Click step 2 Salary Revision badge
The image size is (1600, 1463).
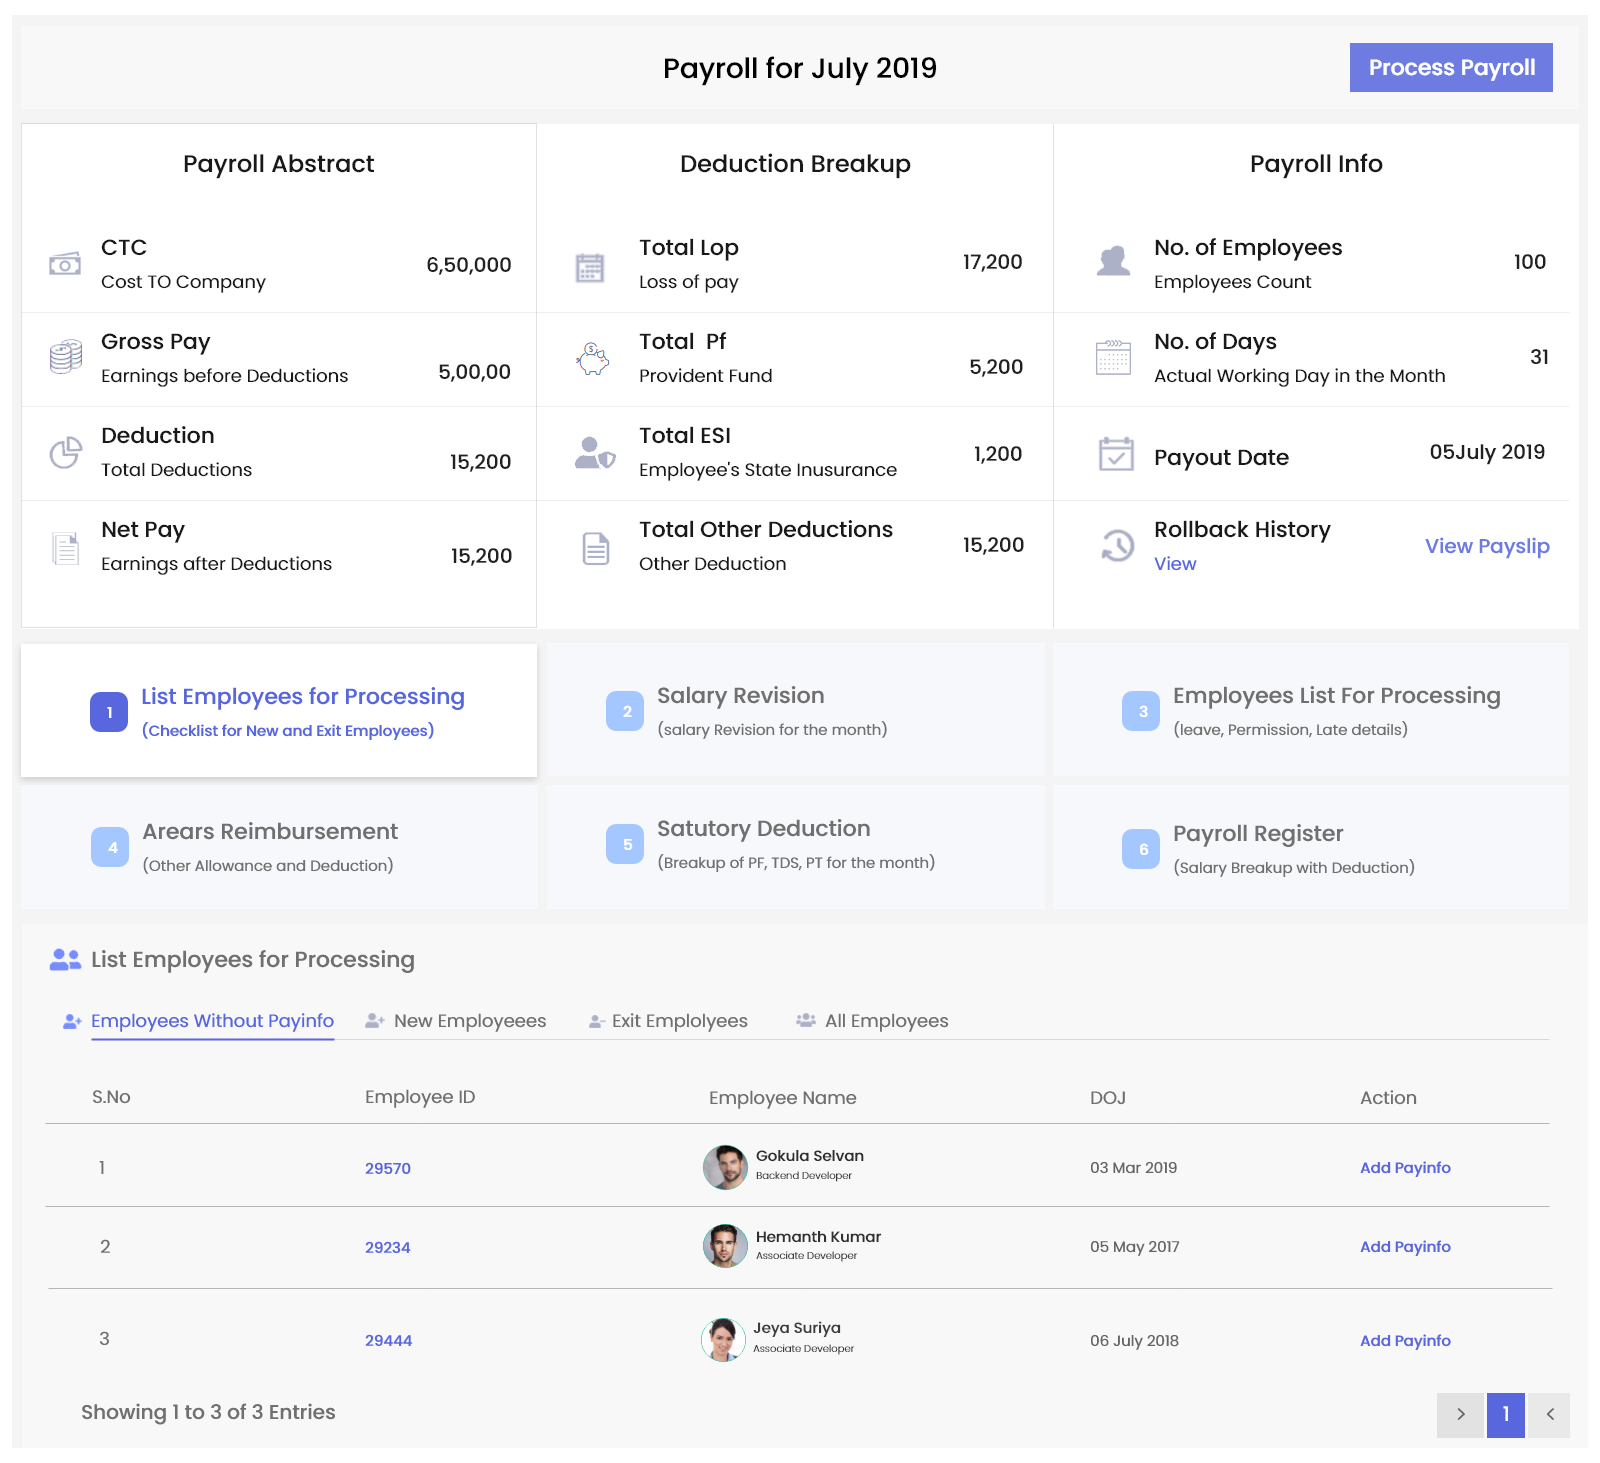tap(625, 711)
